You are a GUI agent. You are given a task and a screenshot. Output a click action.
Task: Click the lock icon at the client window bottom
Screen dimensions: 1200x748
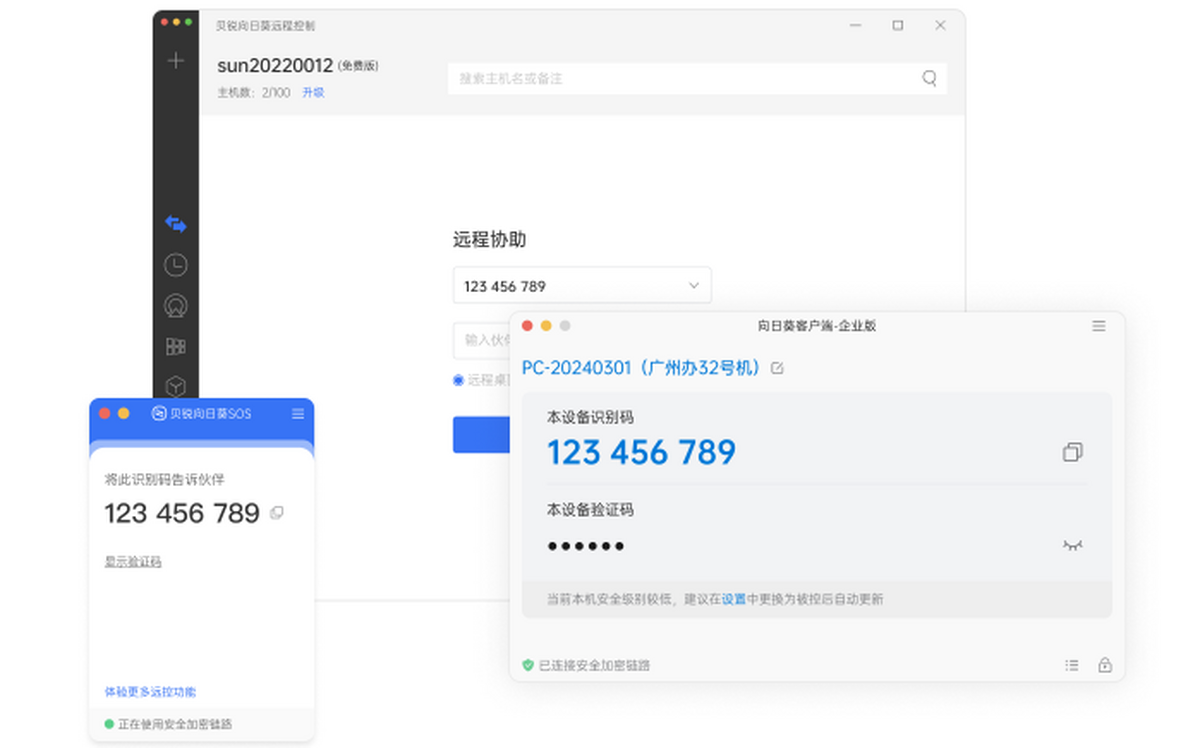[x=1105, y=665]
